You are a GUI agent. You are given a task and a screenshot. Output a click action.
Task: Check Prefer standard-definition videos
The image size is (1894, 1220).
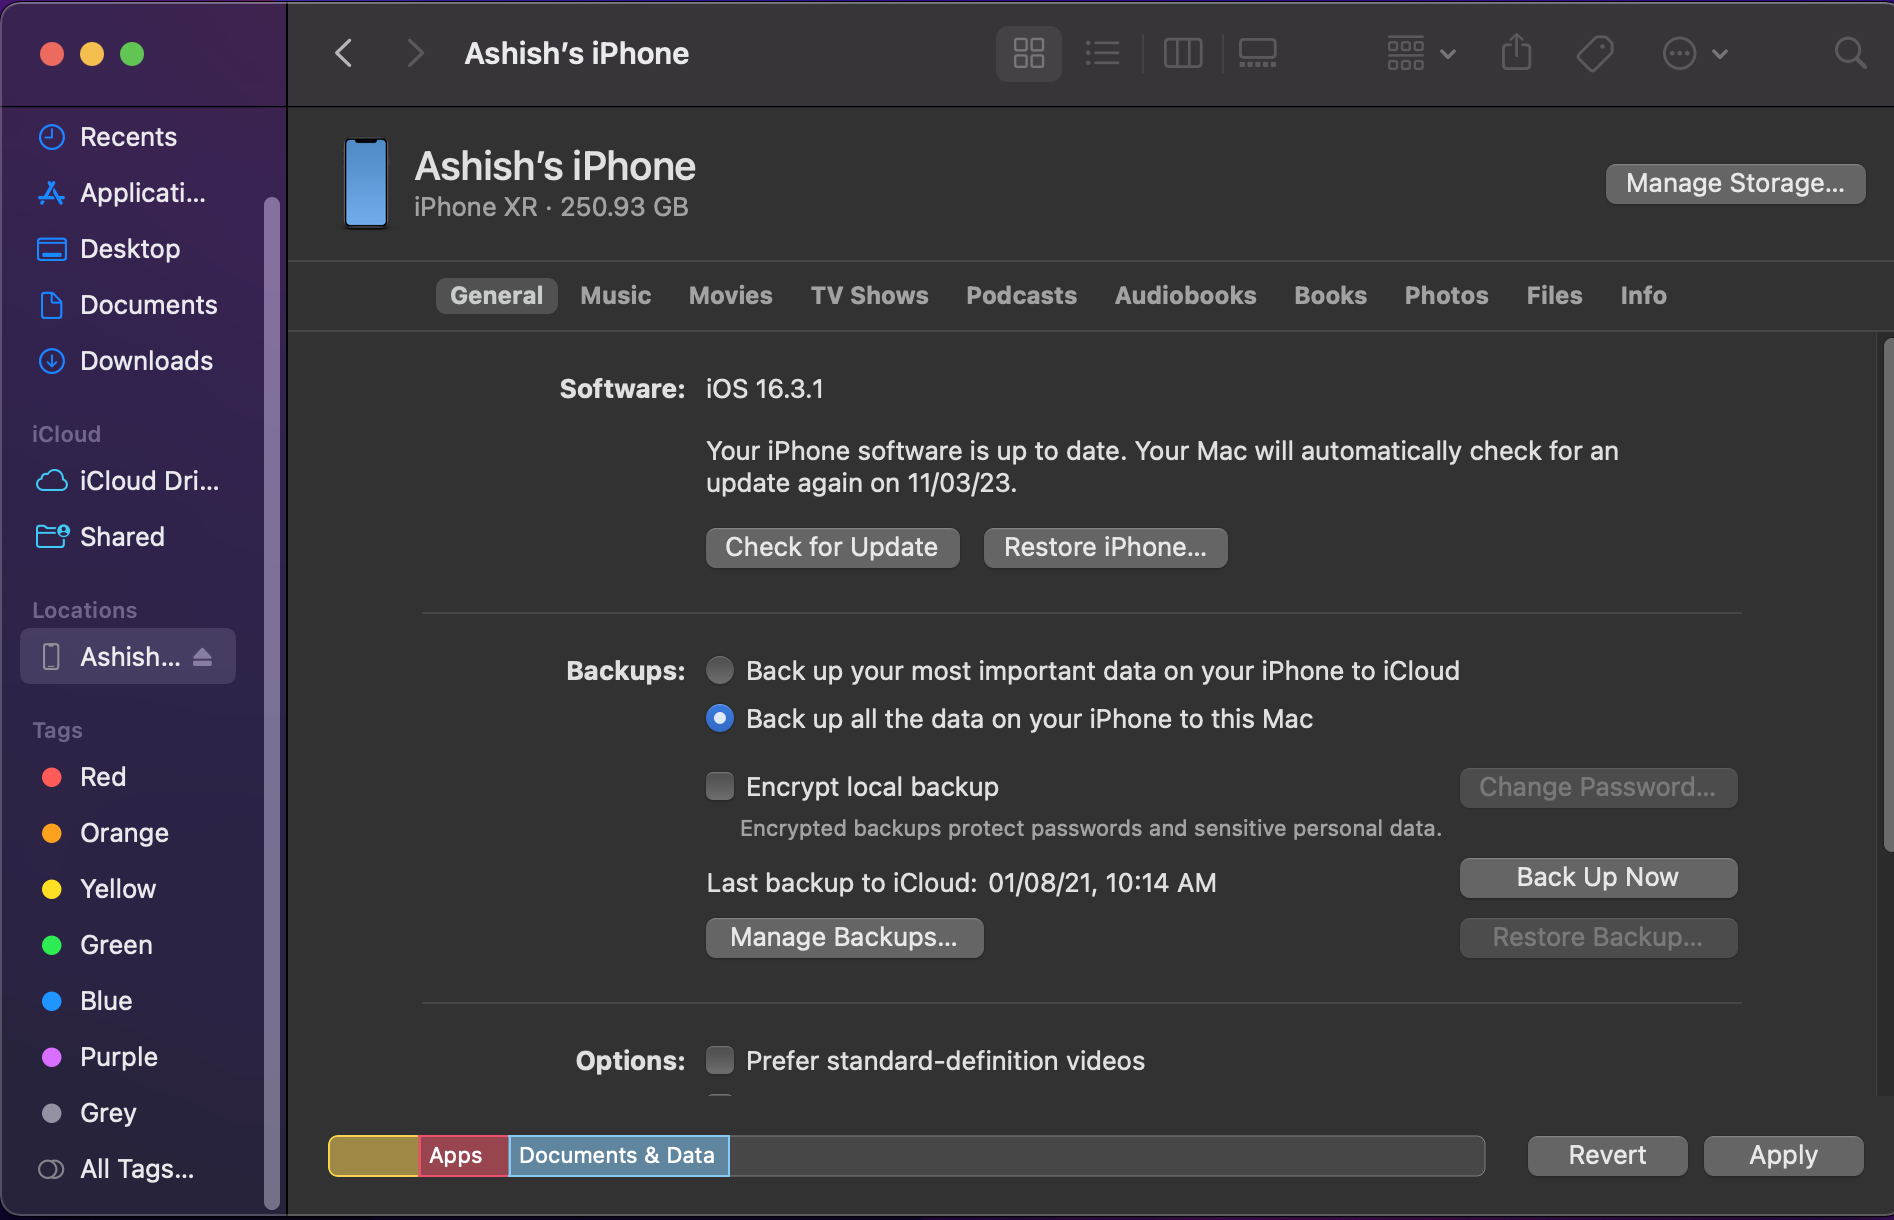720,1060
